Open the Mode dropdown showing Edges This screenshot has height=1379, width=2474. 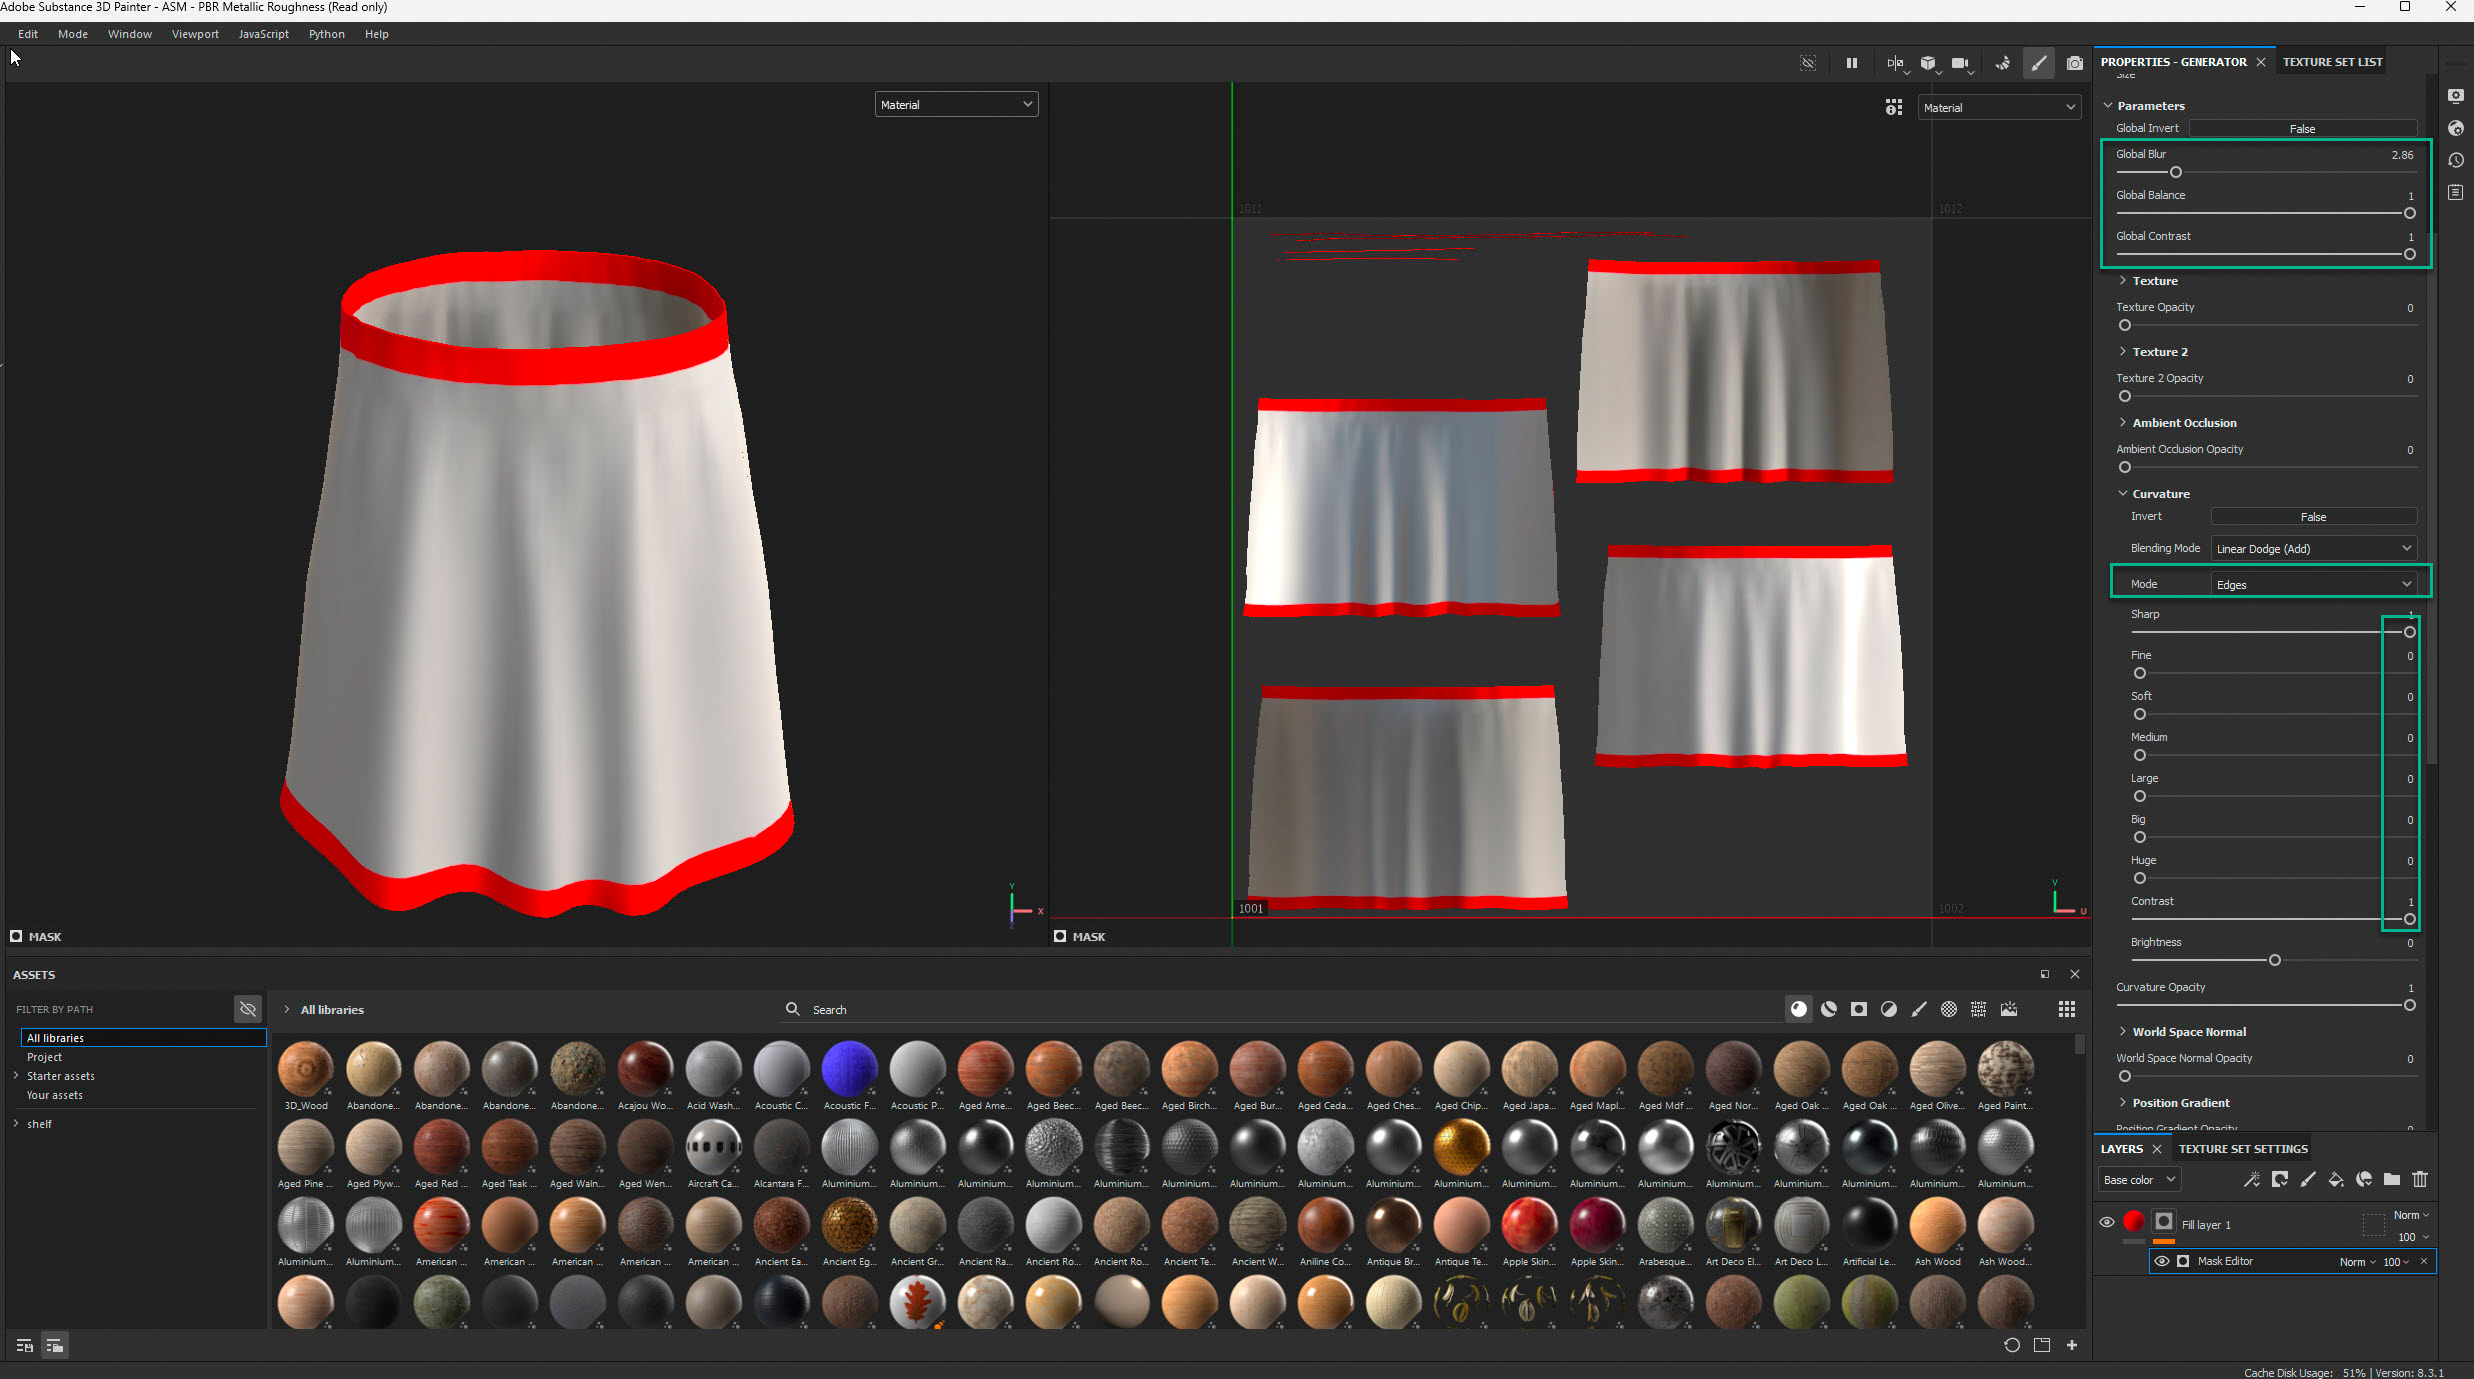2313,583
